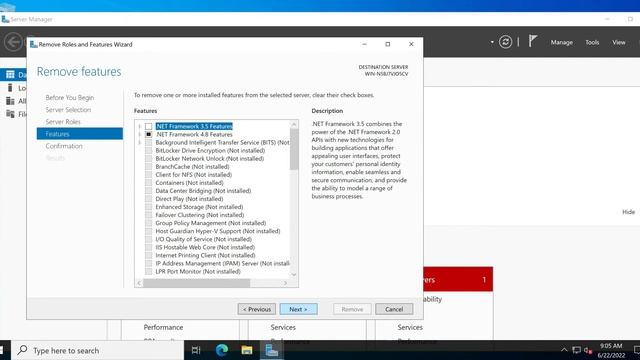This screenshot has height=360, width=640.
Task: Click the horizontal scrollbar thumb in features list
Action: point(196,283)
